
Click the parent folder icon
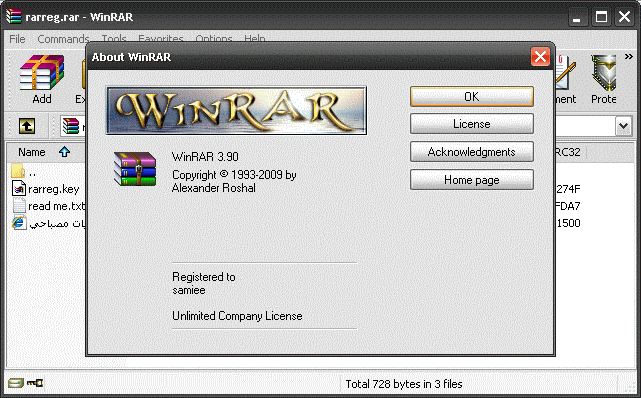click(x=18, y=171)
